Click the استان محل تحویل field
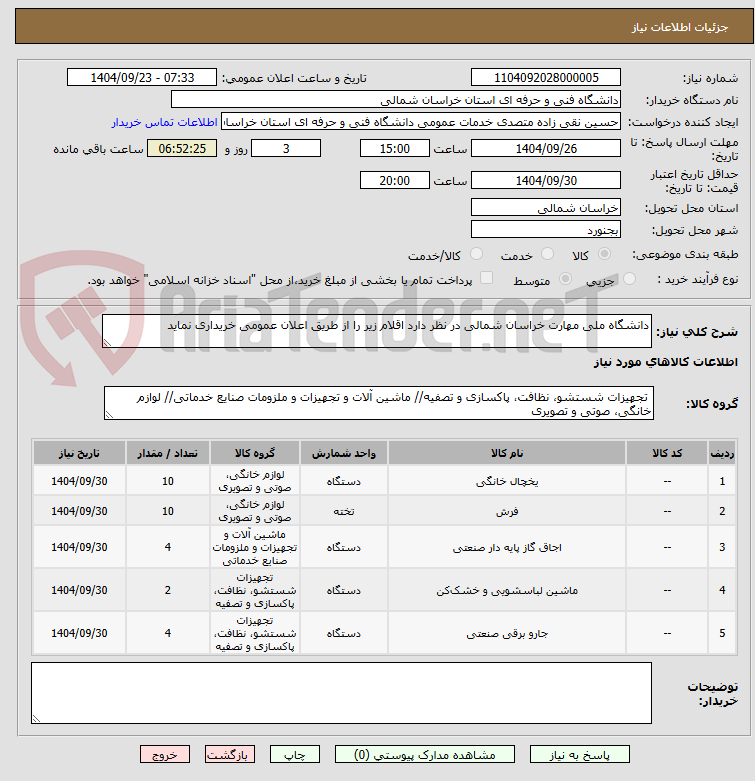The width and height of the screenshot is (755, 781). 545,208
